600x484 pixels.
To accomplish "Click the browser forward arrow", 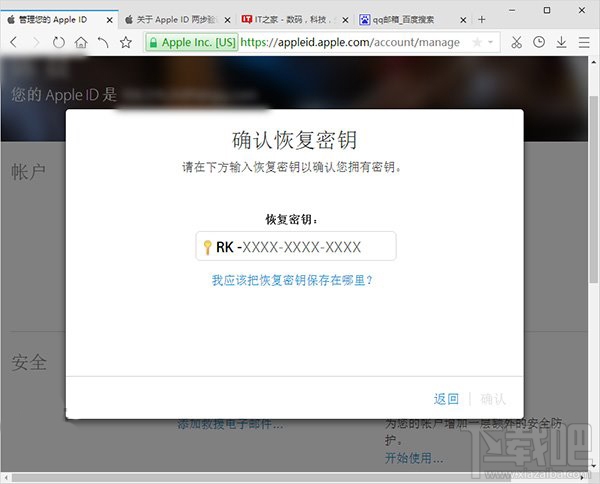I will click(36, 42).
